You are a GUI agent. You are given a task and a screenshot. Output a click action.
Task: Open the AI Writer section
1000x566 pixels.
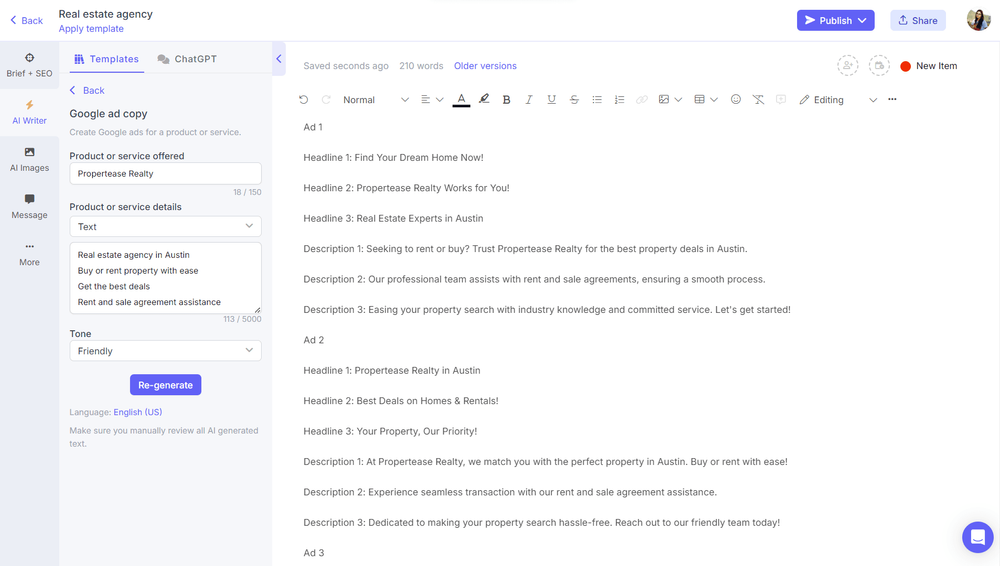point(29,112)
